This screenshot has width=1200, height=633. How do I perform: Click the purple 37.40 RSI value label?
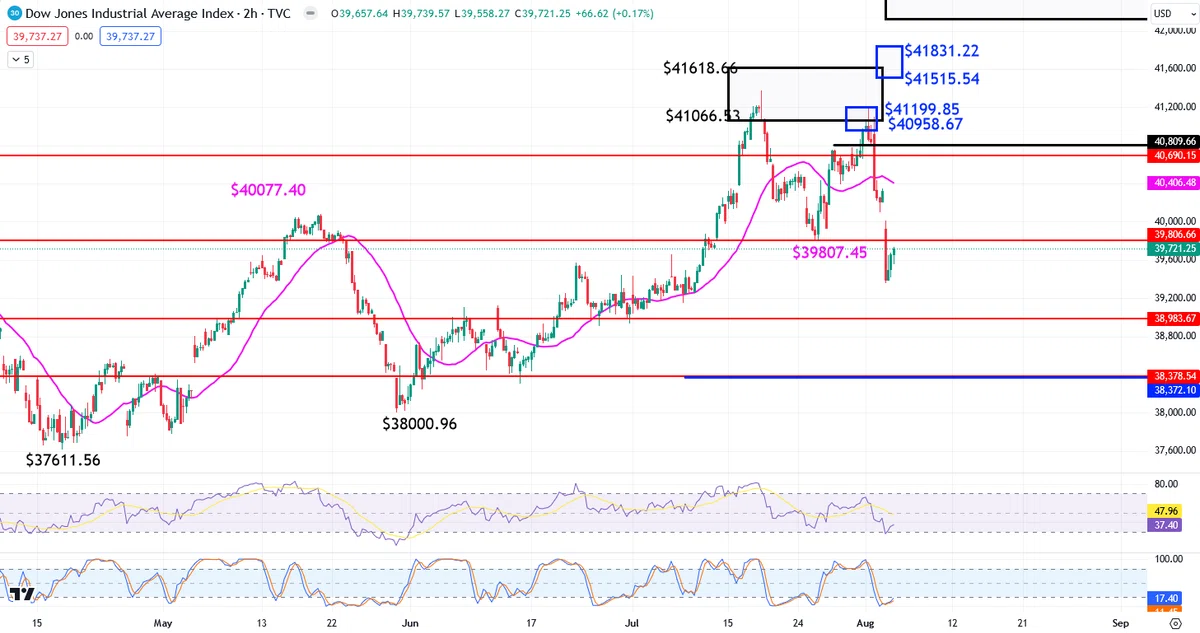point(1164,524)
